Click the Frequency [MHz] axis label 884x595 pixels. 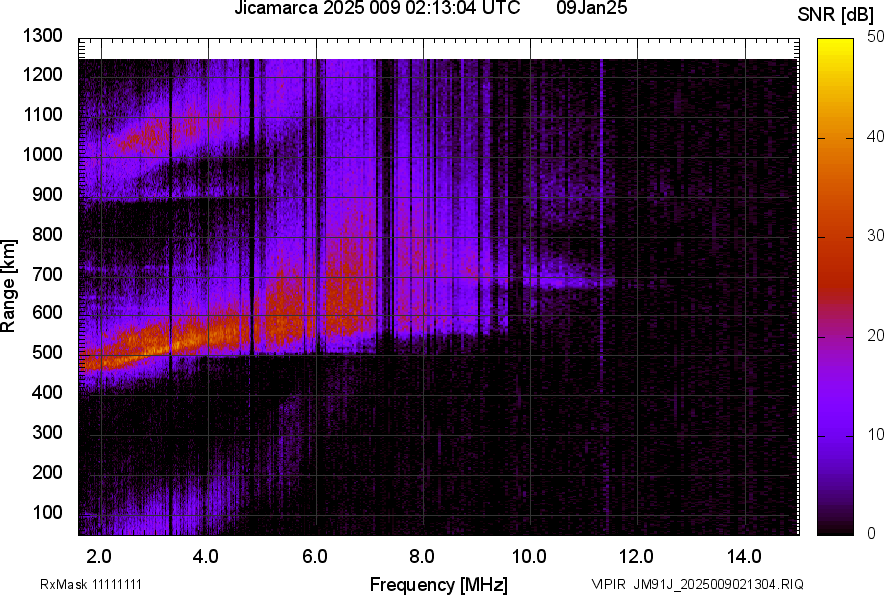[x=438, y=584]
